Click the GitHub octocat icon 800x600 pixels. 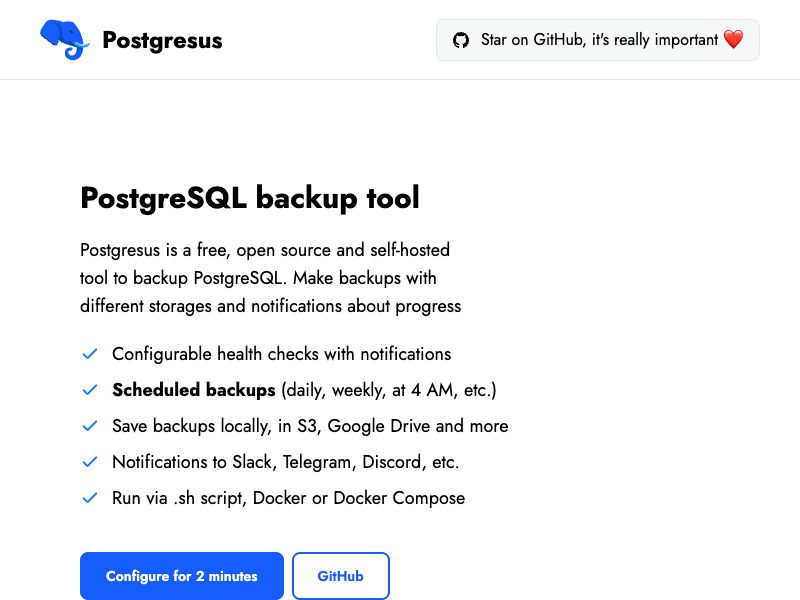coord(461,40)
